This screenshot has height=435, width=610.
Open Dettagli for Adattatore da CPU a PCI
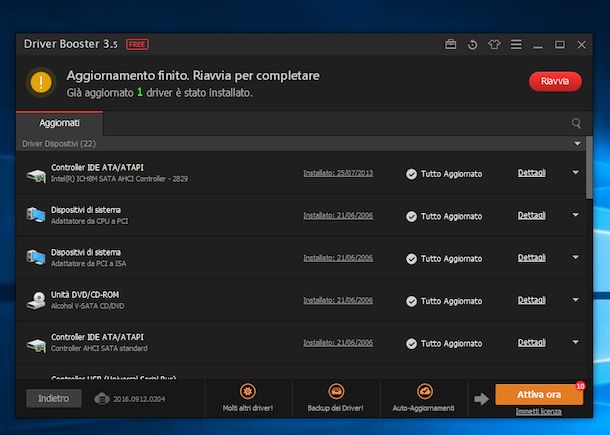click(531, 215)
